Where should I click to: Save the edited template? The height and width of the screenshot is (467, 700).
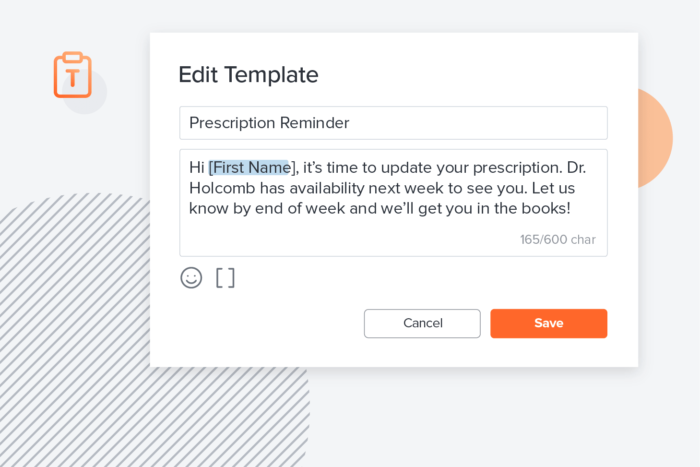pyautogui.click(x=549, y=323)
